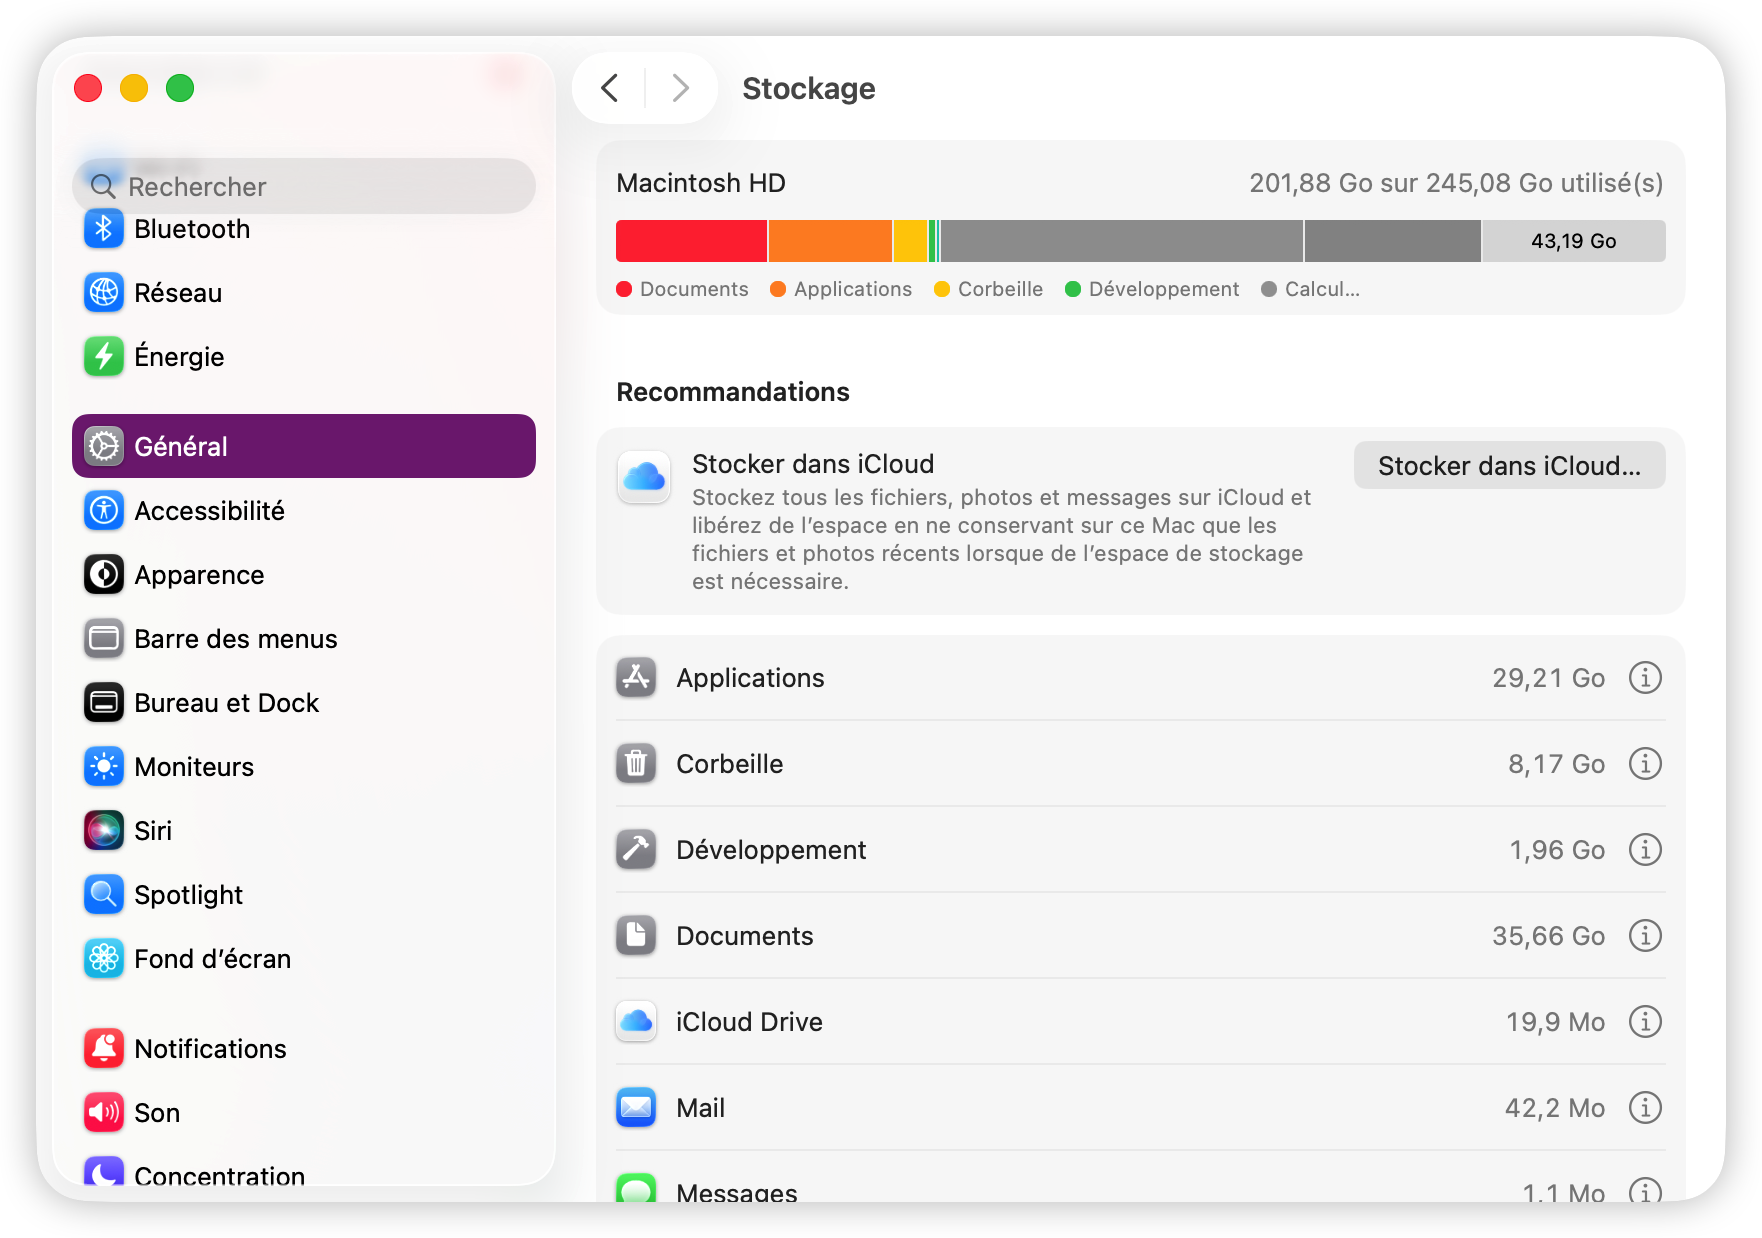The width and height of the screenshot is (1762, 1238).
Task: Open Bluetooth in the sidebar
Action: 304,229
